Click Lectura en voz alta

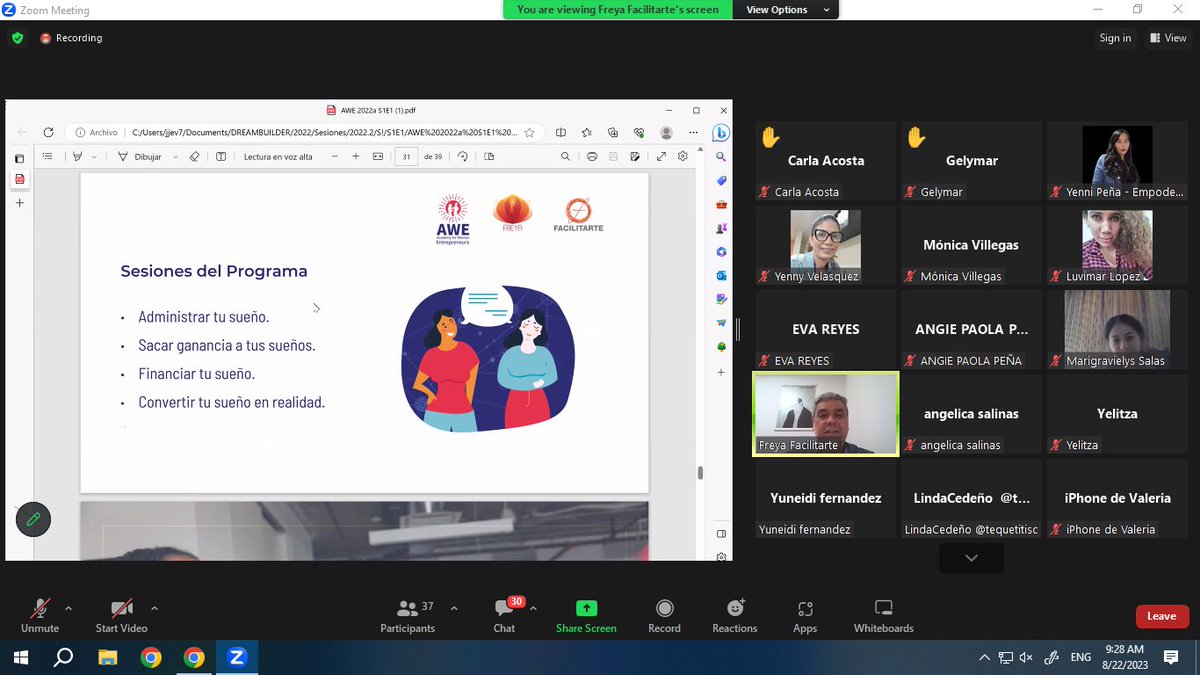point(278,156)
